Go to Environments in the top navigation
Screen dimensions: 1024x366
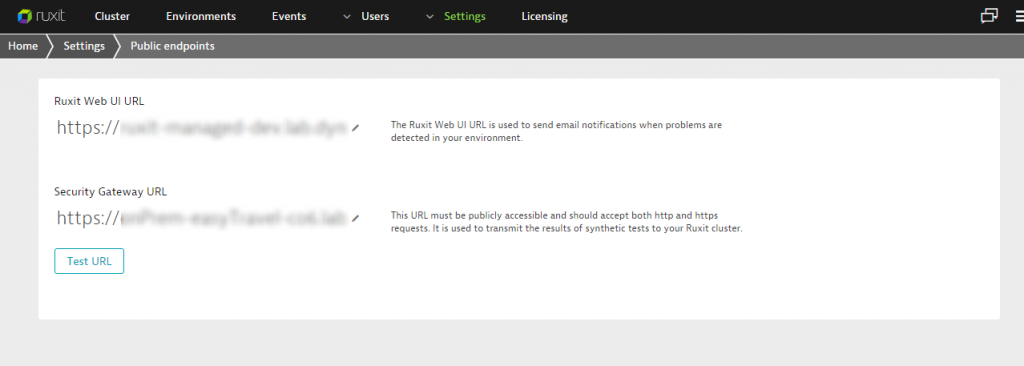click(201, 16)
